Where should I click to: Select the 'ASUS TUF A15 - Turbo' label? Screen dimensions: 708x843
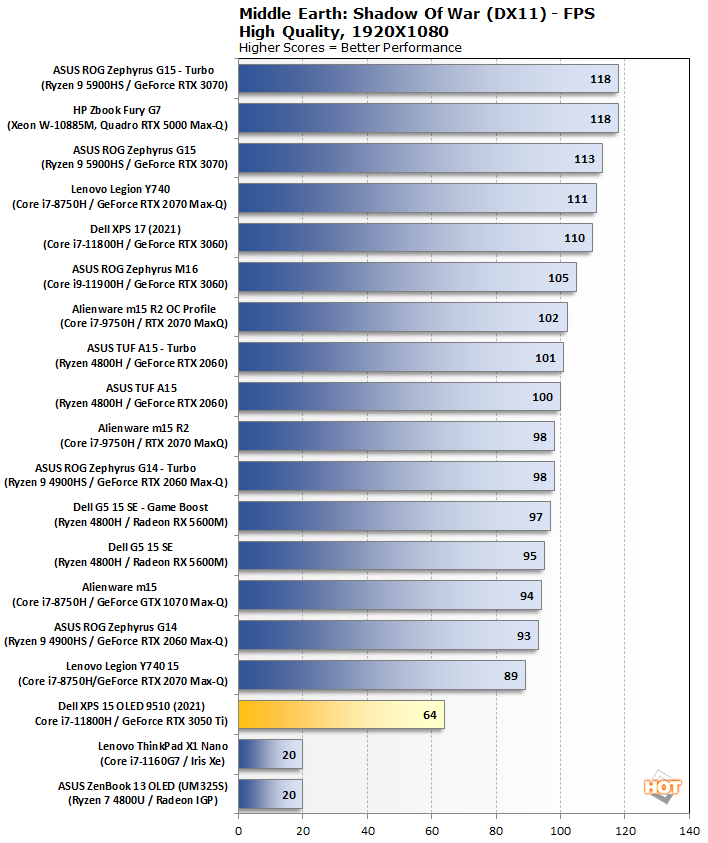pyautogui.click(x=141, y=348)
